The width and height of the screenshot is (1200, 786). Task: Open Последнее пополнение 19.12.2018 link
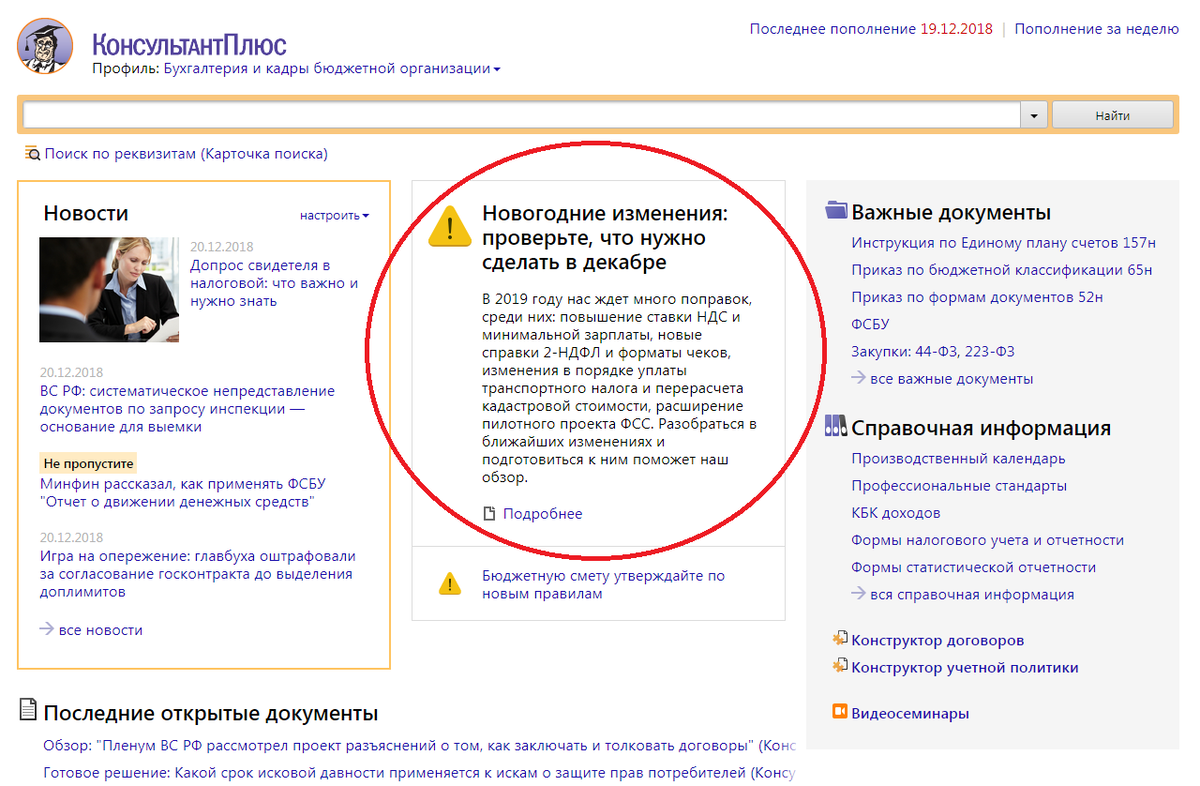(871, 29)
